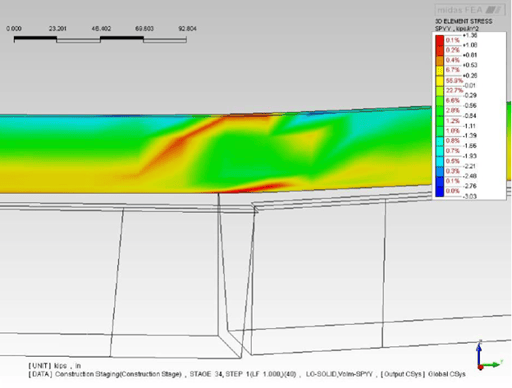
Task: Click the distance scale bar ruler
Action: pos(100,40)
